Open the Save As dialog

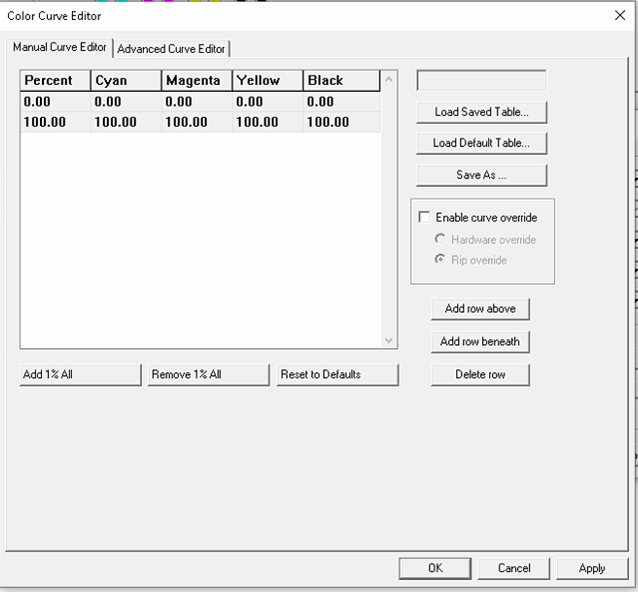[x=481, y=175]
